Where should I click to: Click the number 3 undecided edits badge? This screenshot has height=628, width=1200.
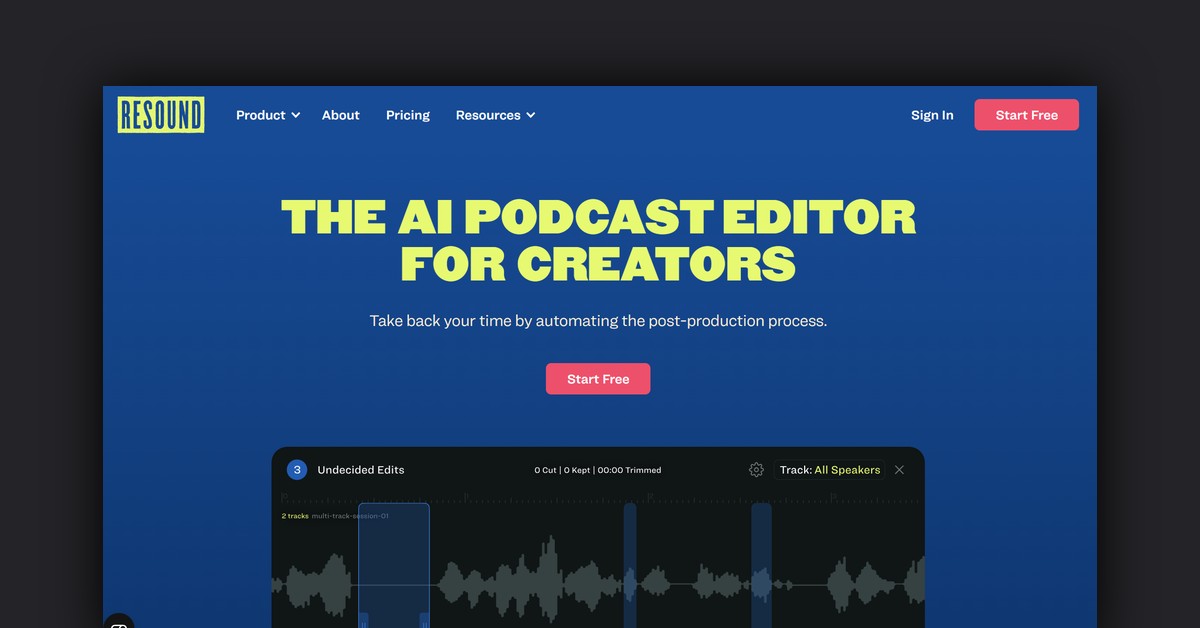(296, 470)
